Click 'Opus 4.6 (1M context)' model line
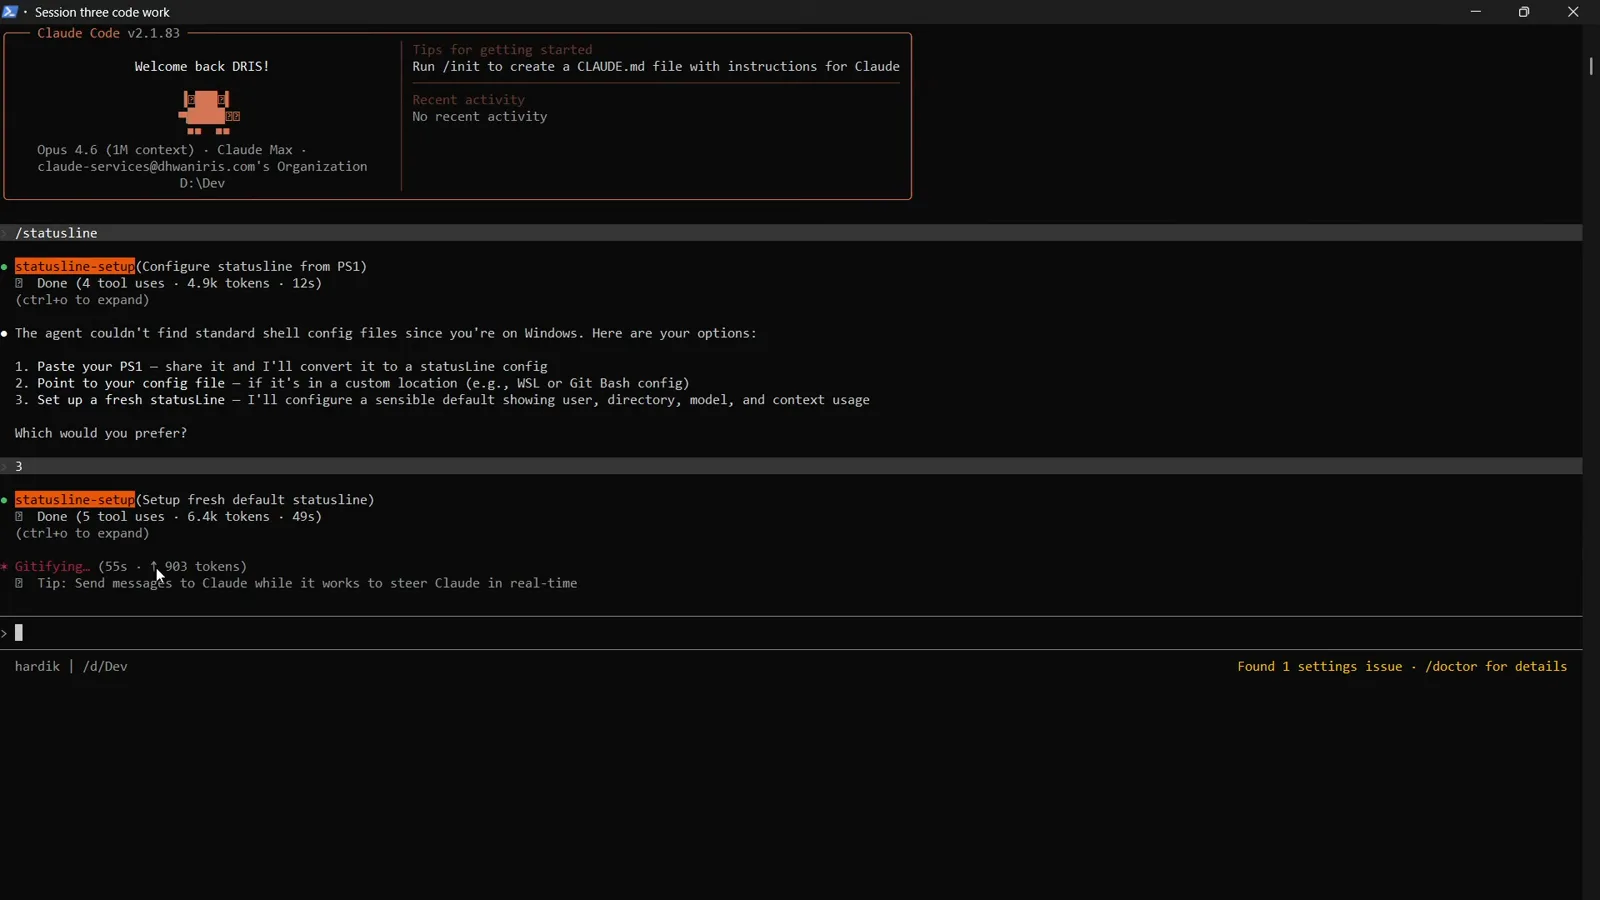Image resolution: width=1600 pixels, height=900 pixels. click(172, 150)
